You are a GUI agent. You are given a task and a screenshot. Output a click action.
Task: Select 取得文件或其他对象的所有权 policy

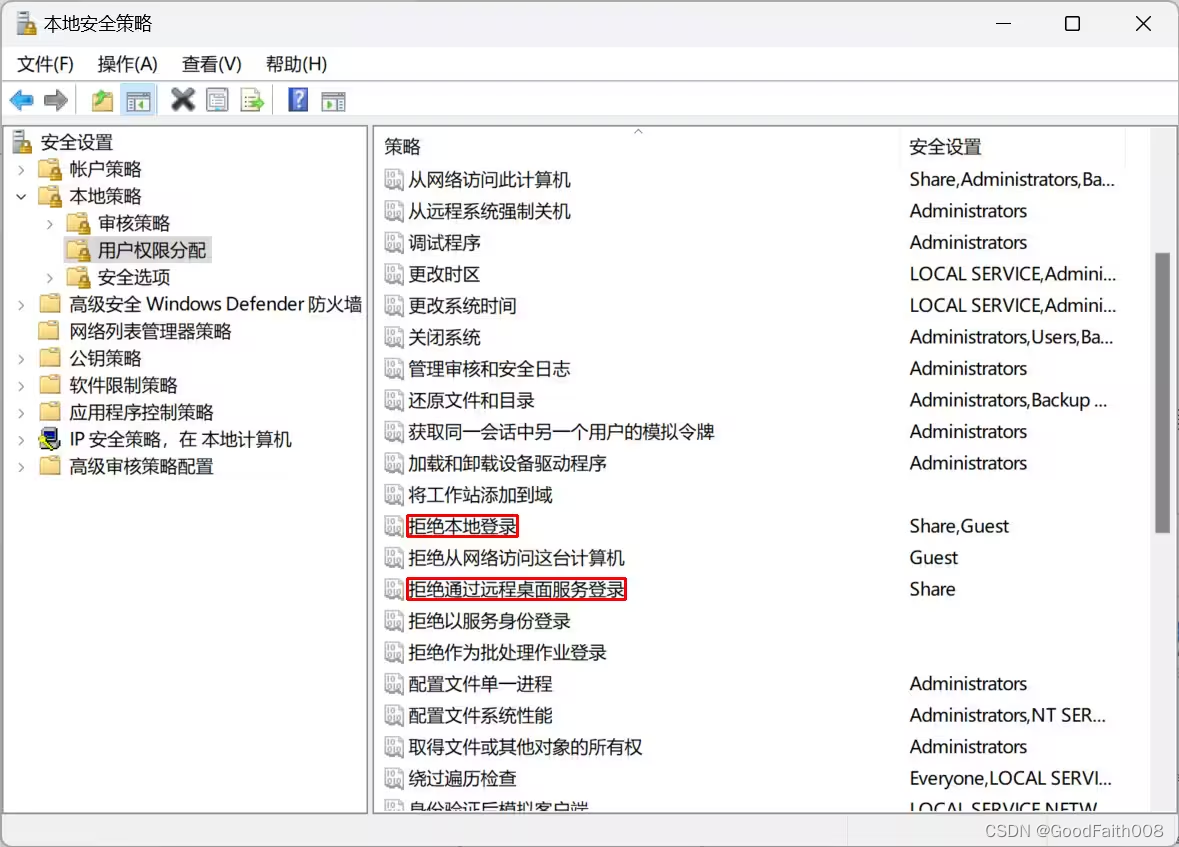pos(525,747)
